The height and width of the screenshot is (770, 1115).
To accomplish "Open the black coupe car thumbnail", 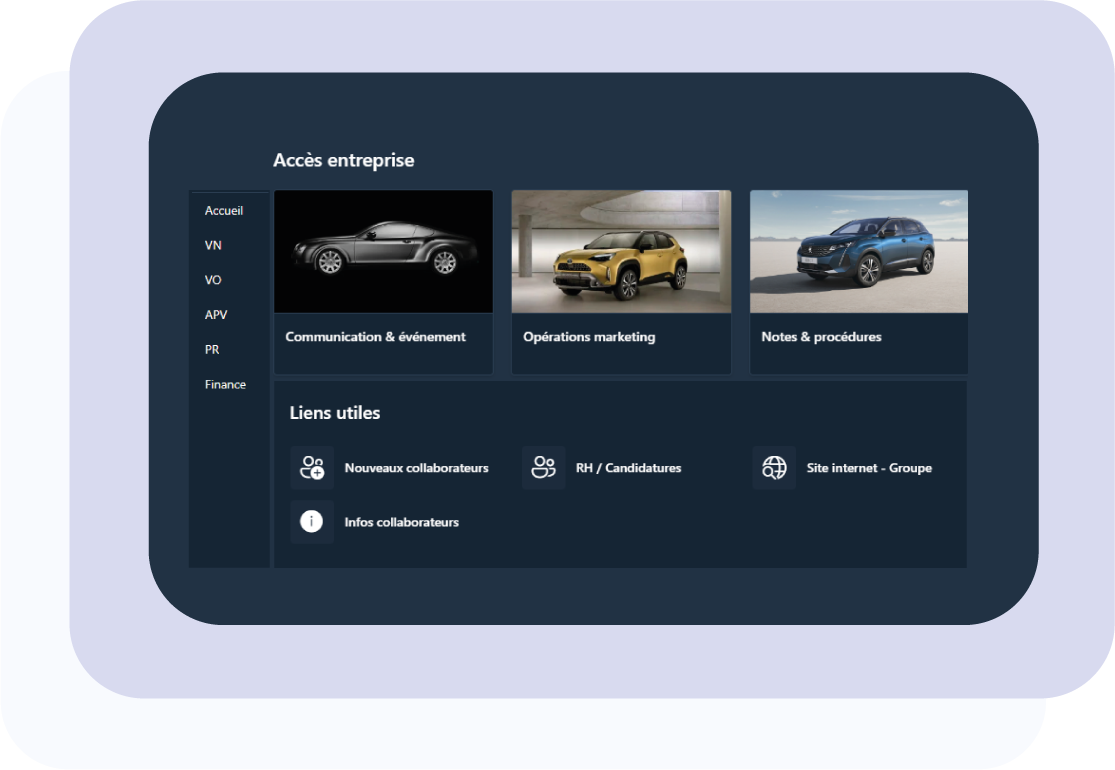I will coord(383,252).
